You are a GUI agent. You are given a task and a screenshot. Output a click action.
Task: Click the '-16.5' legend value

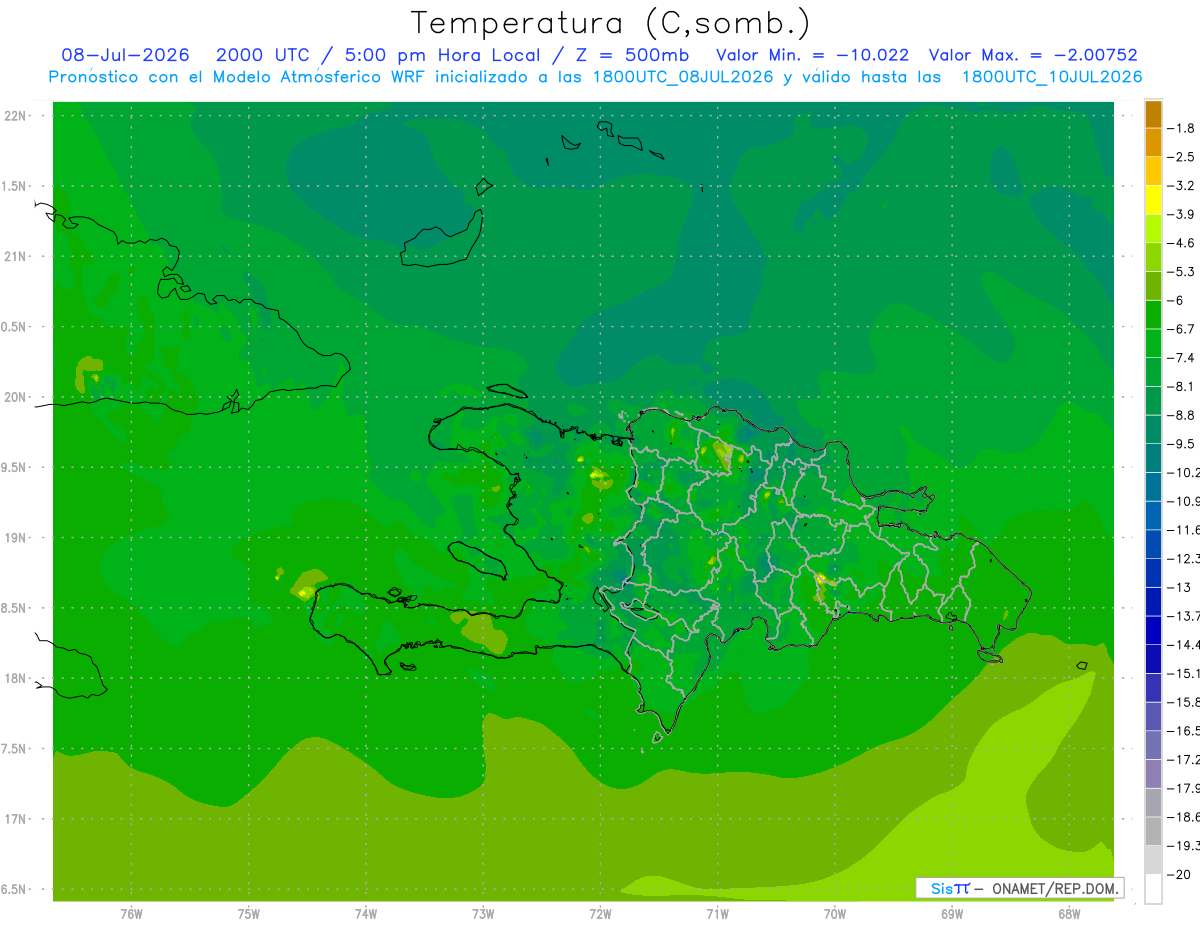click(1184, 731)
